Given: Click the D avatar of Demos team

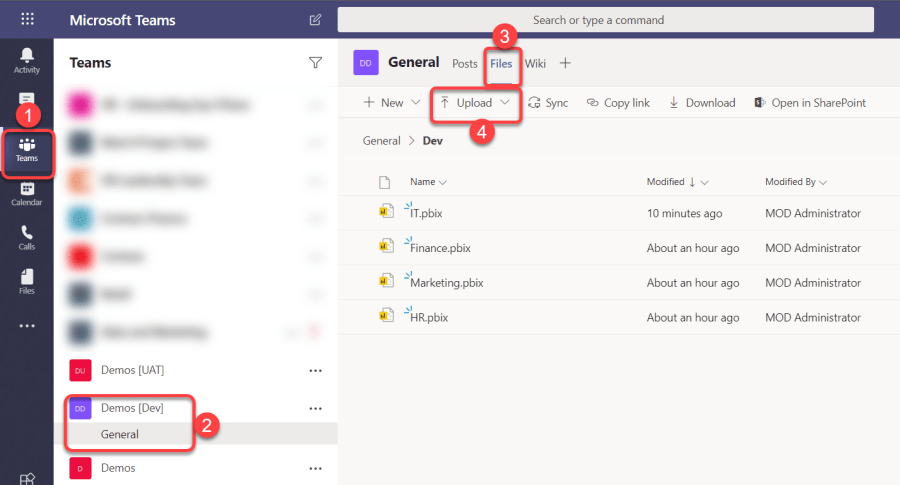Looking at the screenshot, I should pyautogui.click(x=80, y=468).
